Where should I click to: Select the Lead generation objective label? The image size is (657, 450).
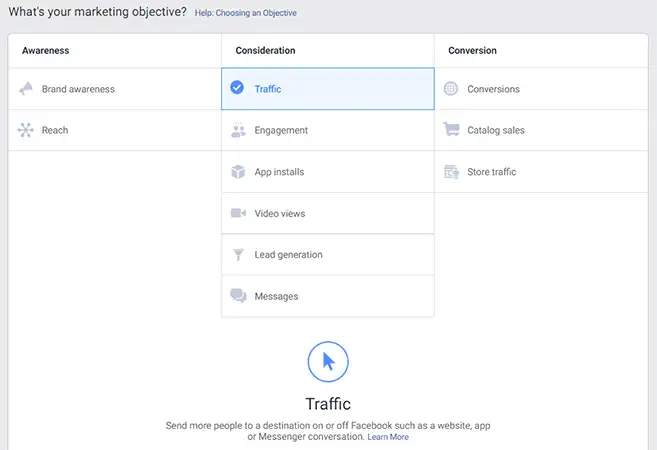click(x=288, y=255)
